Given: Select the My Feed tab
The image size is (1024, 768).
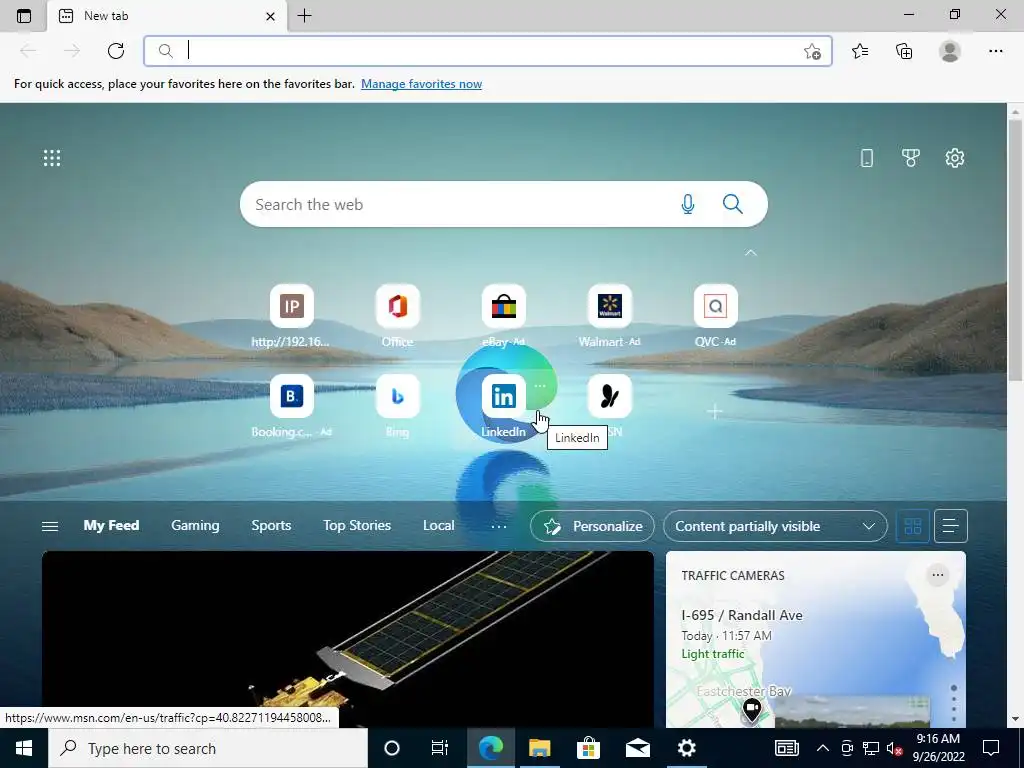Looking at the screenshot, I should [111, 526].
